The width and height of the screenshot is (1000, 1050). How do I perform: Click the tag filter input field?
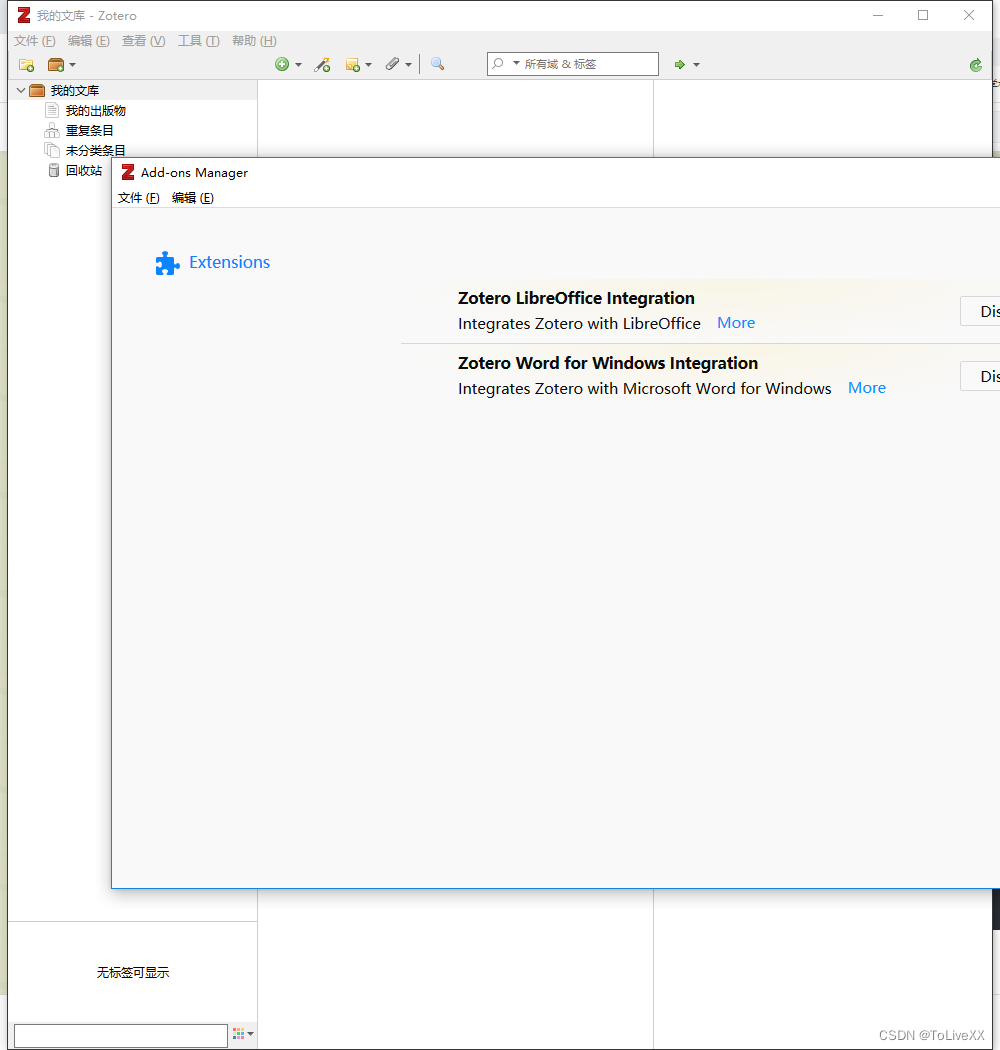tap(121, 1035)
